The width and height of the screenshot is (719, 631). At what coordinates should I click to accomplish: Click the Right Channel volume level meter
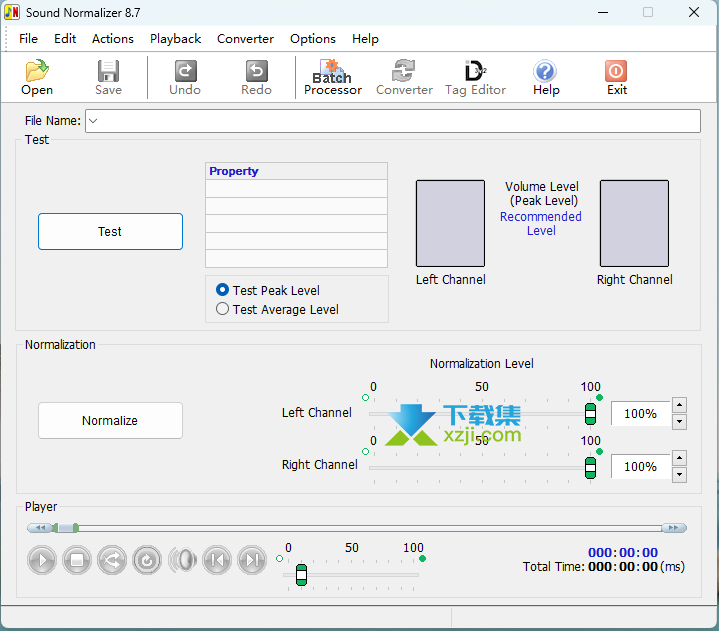click(x=634, y=223)
